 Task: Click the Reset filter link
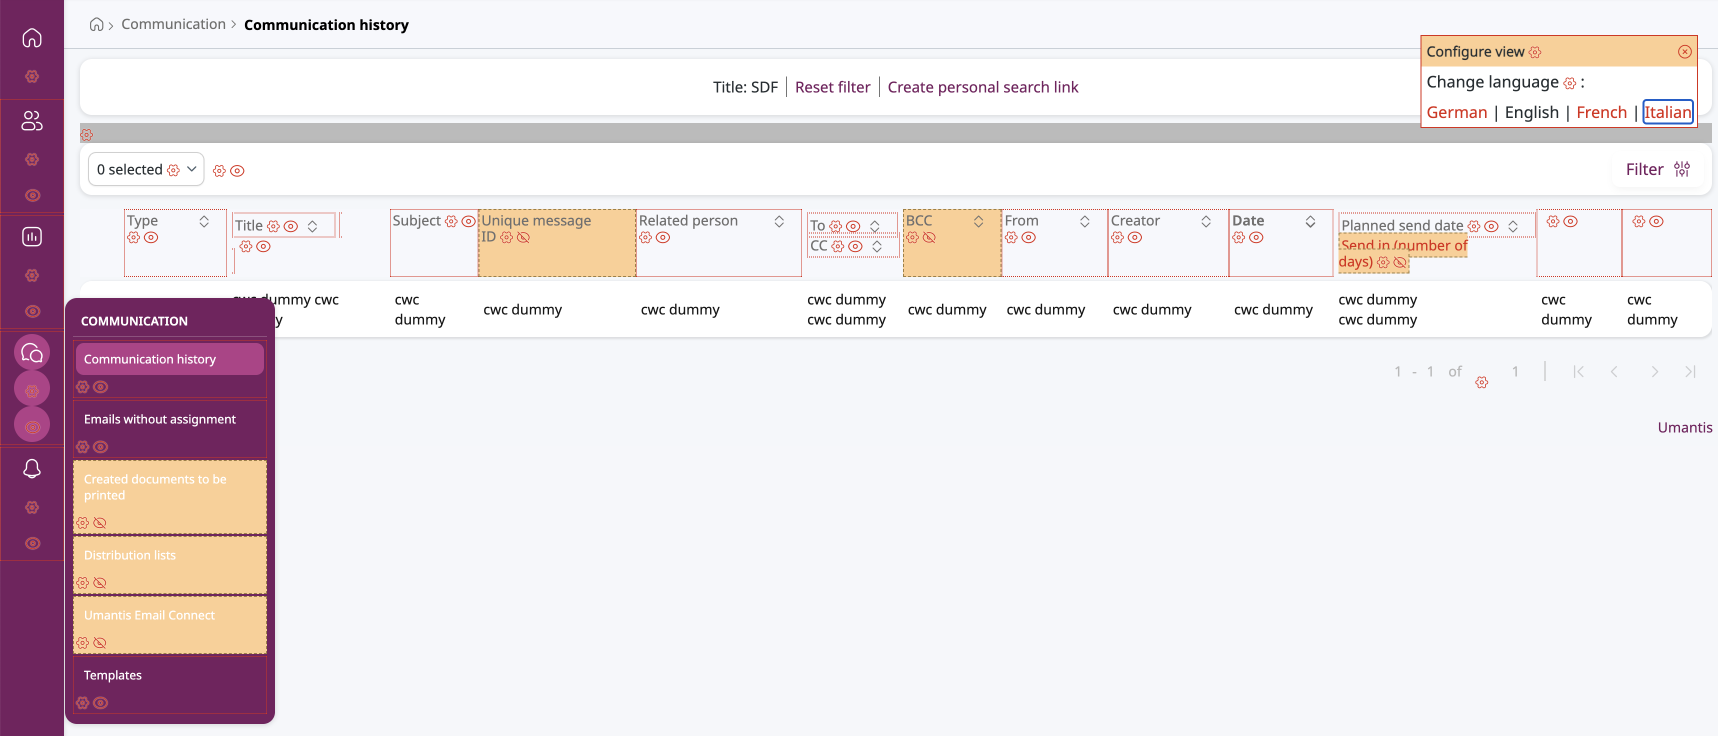[832, 88]
